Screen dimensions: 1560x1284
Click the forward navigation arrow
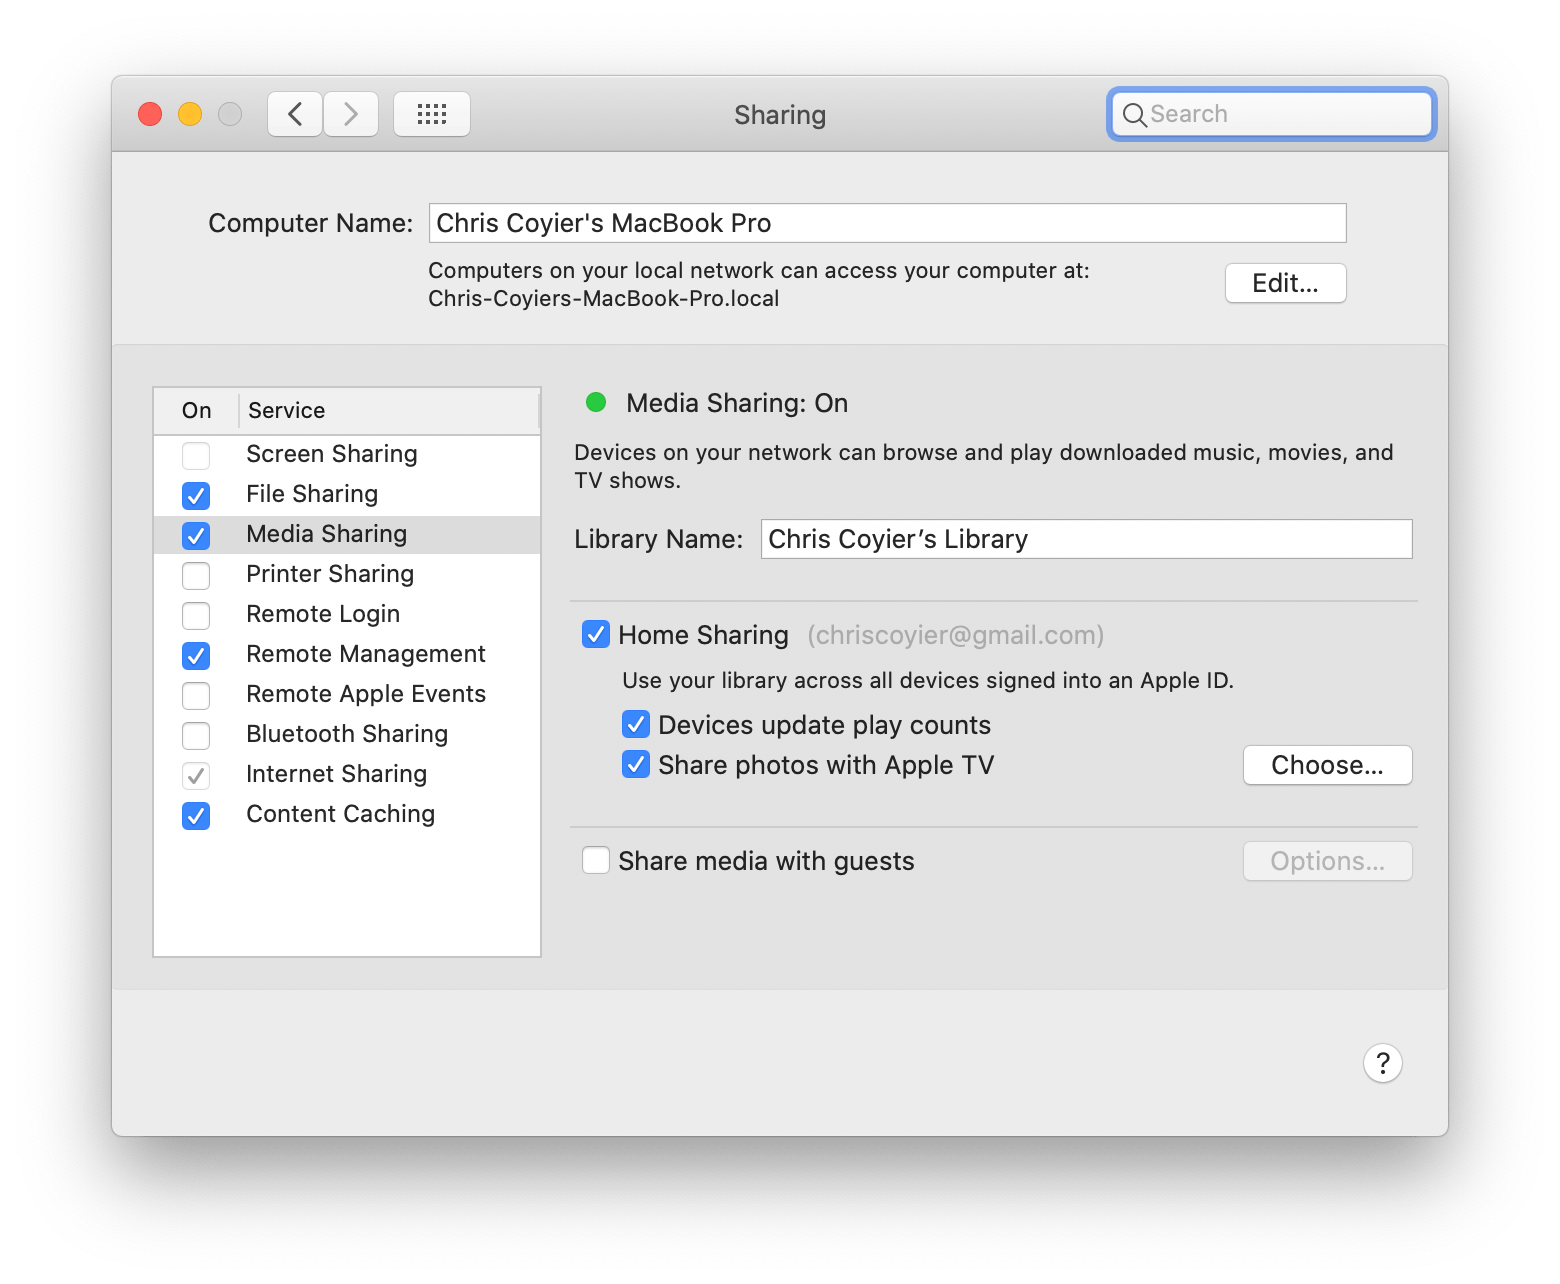350,114
